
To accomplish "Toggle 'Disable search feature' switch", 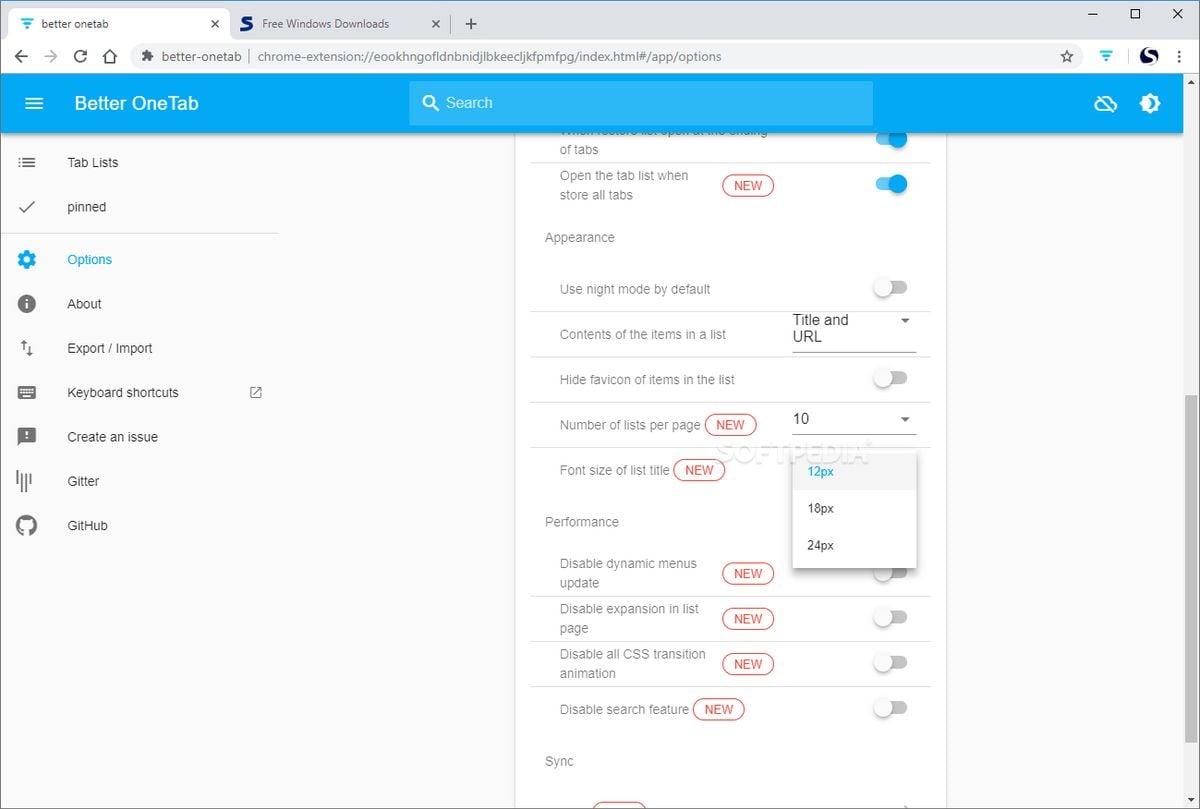I will pos(890,708).
